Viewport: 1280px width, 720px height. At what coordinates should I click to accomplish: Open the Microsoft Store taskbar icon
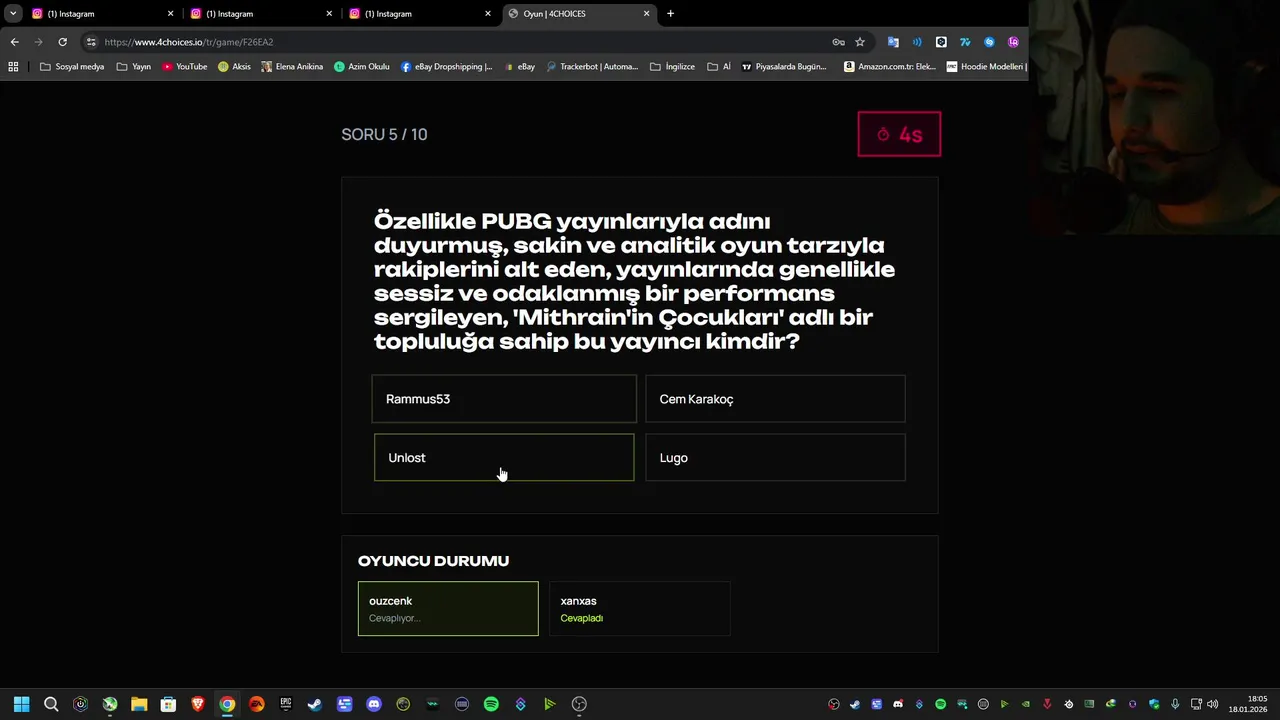tap(169, 704)
